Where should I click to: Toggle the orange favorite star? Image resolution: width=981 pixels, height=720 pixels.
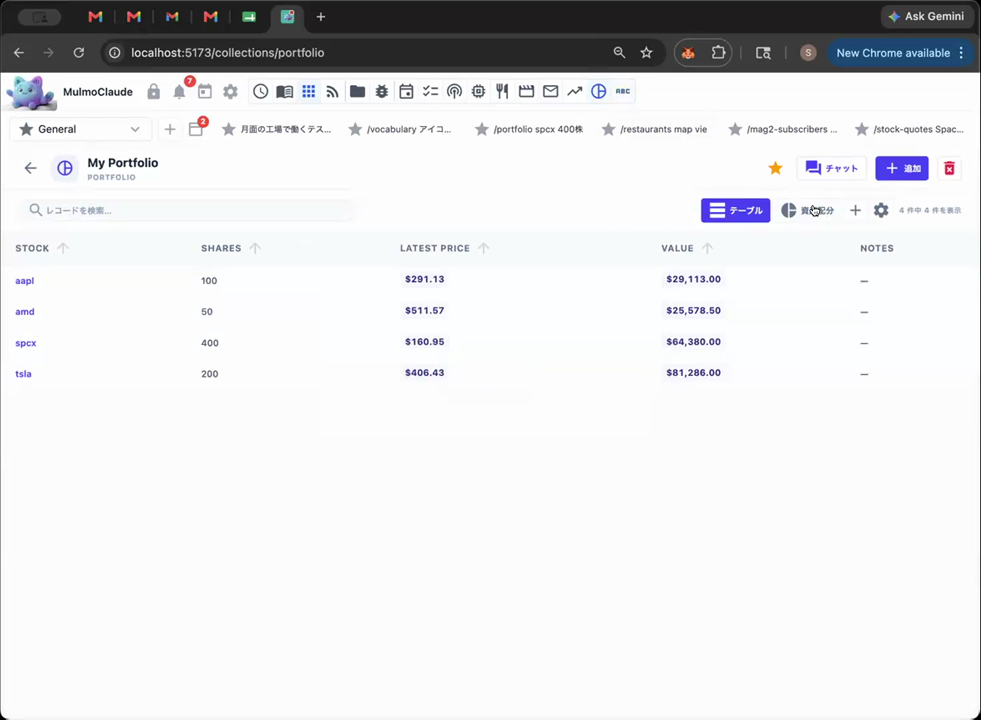pos(775,168)
